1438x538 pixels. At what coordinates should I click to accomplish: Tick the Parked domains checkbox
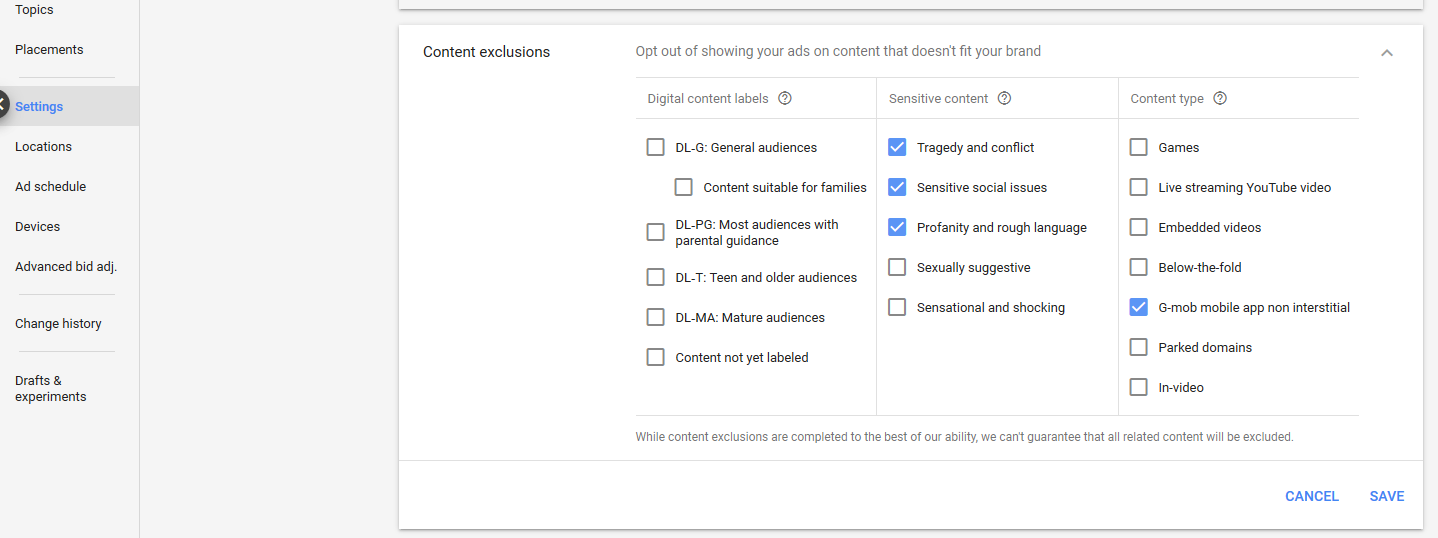point(1138,347)
